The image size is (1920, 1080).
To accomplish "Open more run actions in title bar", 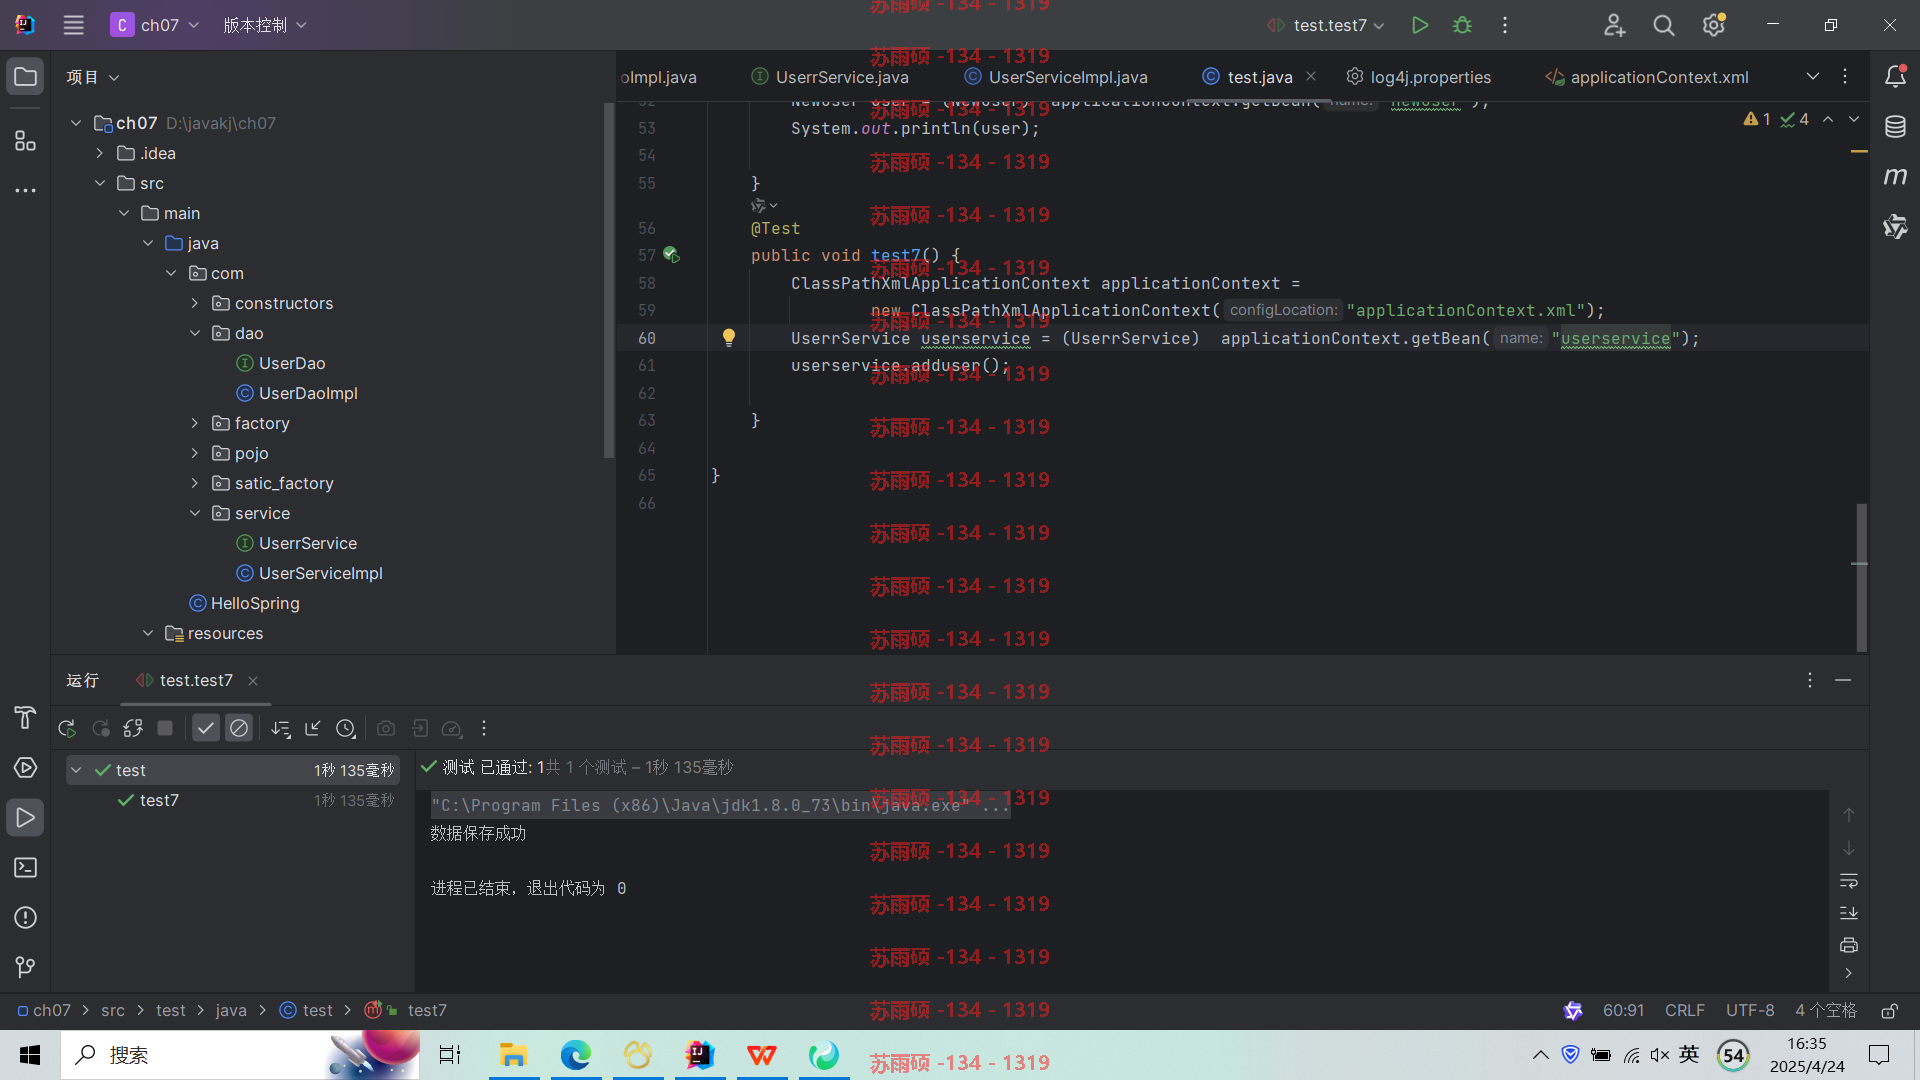I will pyautogui.click(x=1505, y=25).
